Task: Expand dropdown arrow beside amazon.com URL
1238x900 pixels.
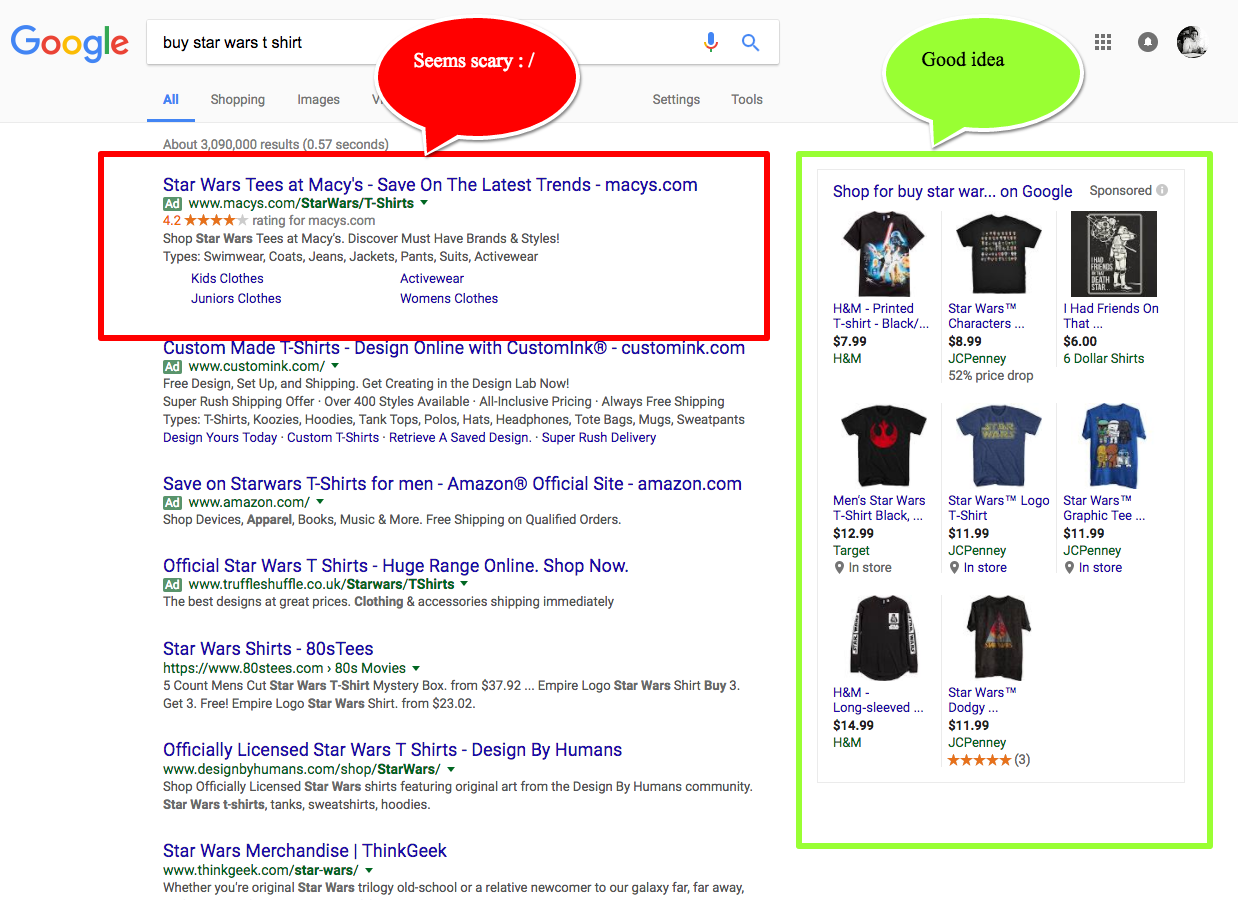Action: click(320, 502)
